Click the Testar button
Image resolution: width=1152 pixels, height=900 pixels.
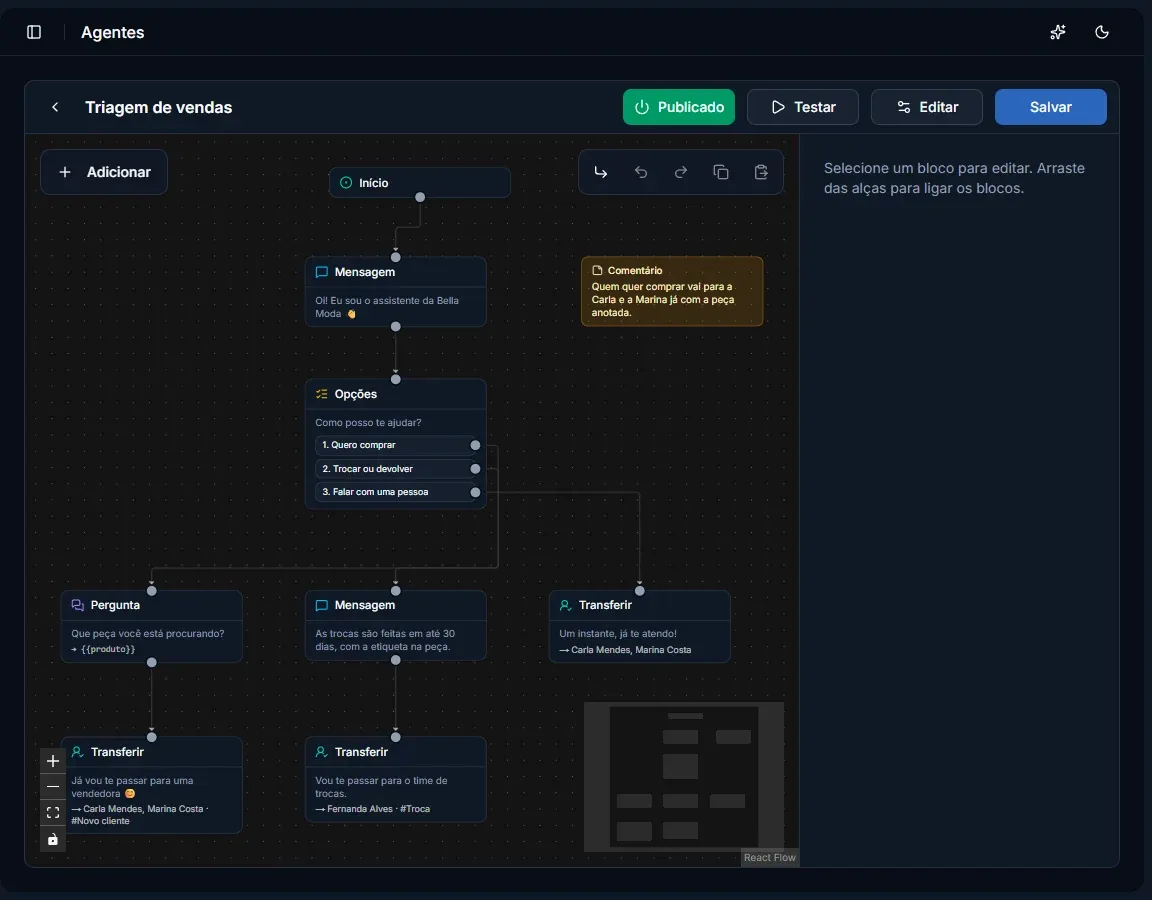[803, 107]
